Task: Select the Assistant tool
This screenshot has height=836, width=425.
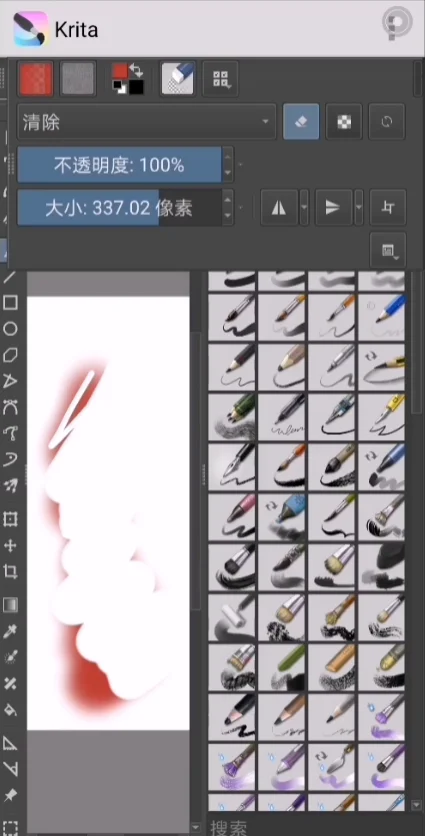Action: (10, 743)
